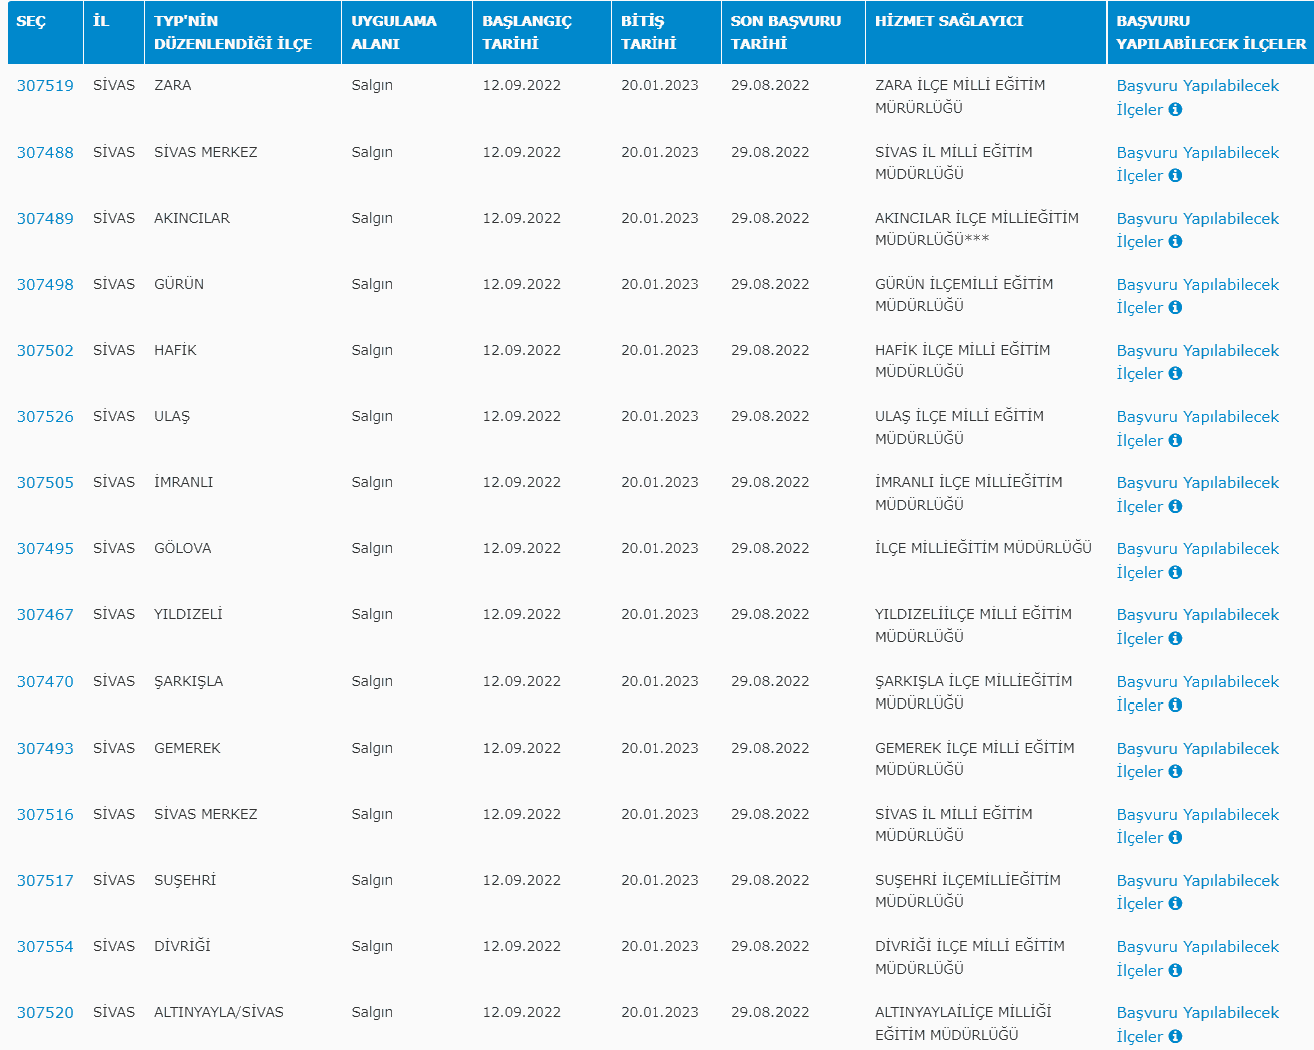1314x1050 pixels.
Task: Select record 307554 for DİVRİĞİ
Action: click(x=45, y=947)
